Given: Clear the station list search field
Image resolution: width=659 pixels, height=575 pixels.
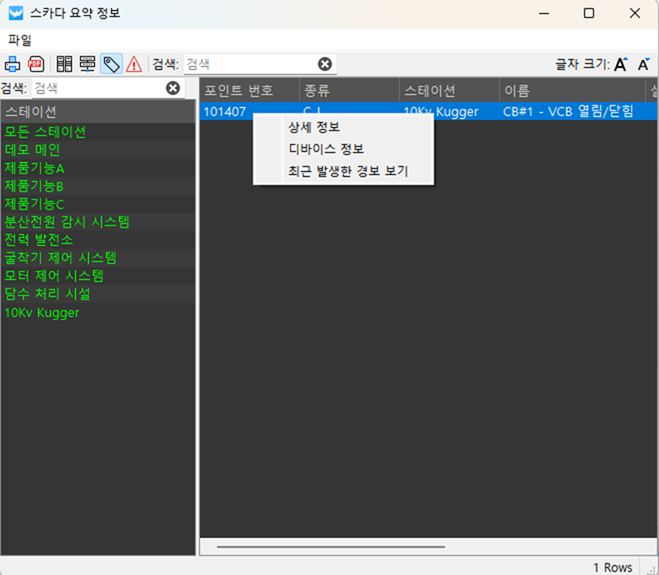Looking at the screenshot, I should 173,88.
